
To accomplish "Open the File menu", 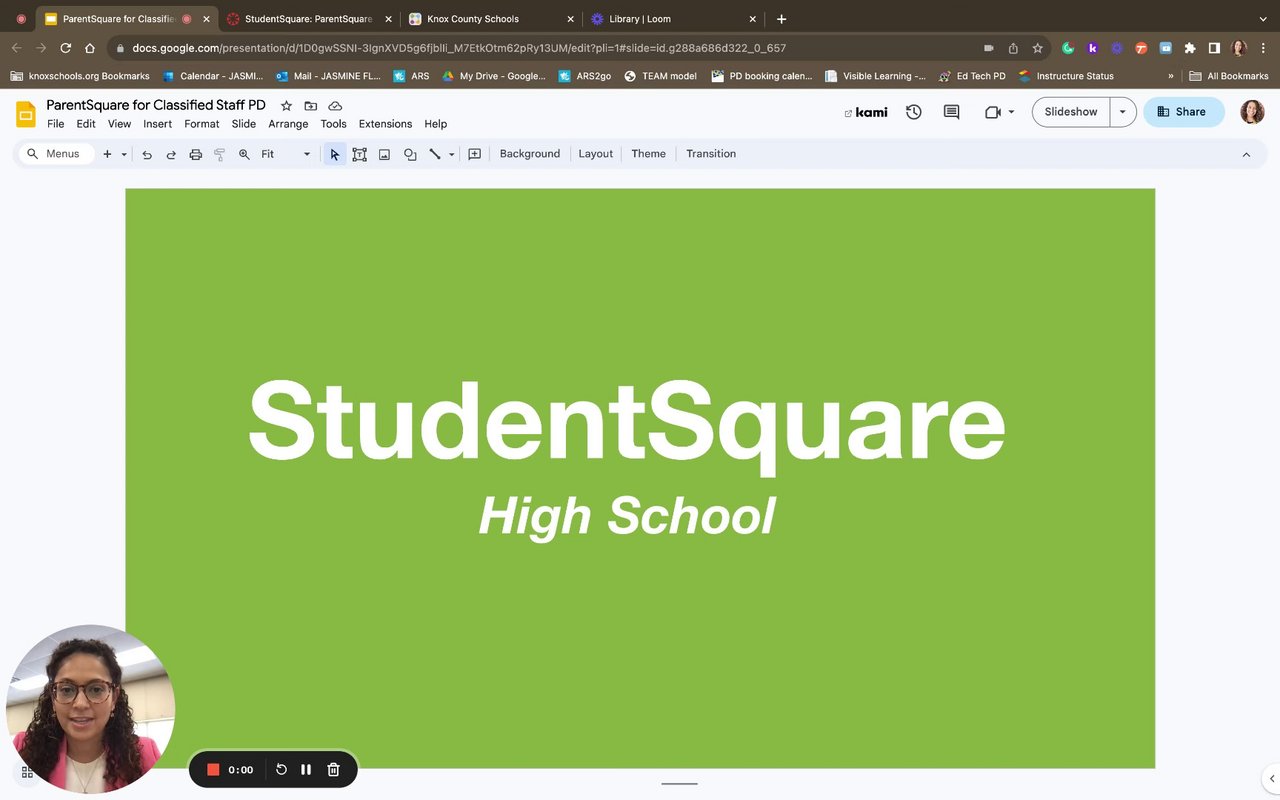I will (x=56, y=124).
